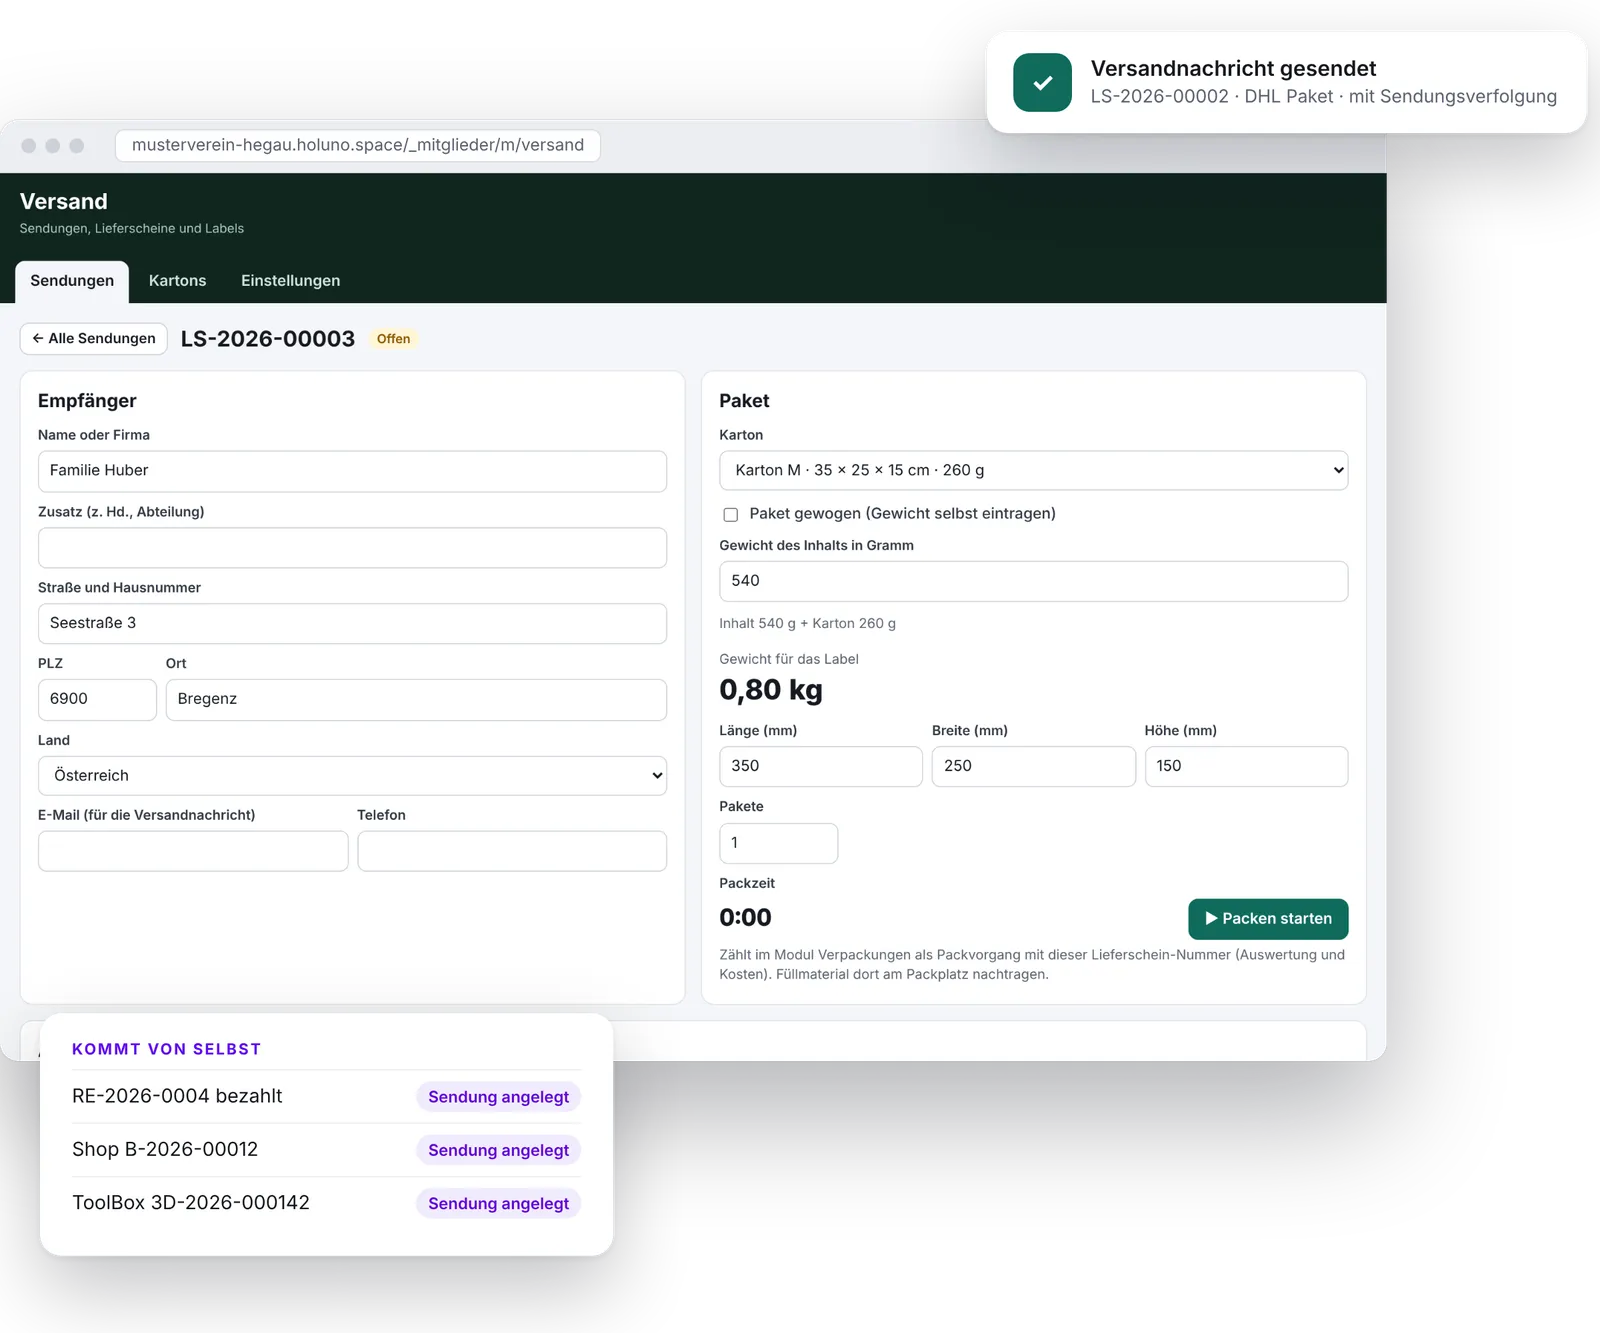The image size is (1600, 1333).
Task: Switch to the Sendungen tab
Action: click(x=72, y=281)
